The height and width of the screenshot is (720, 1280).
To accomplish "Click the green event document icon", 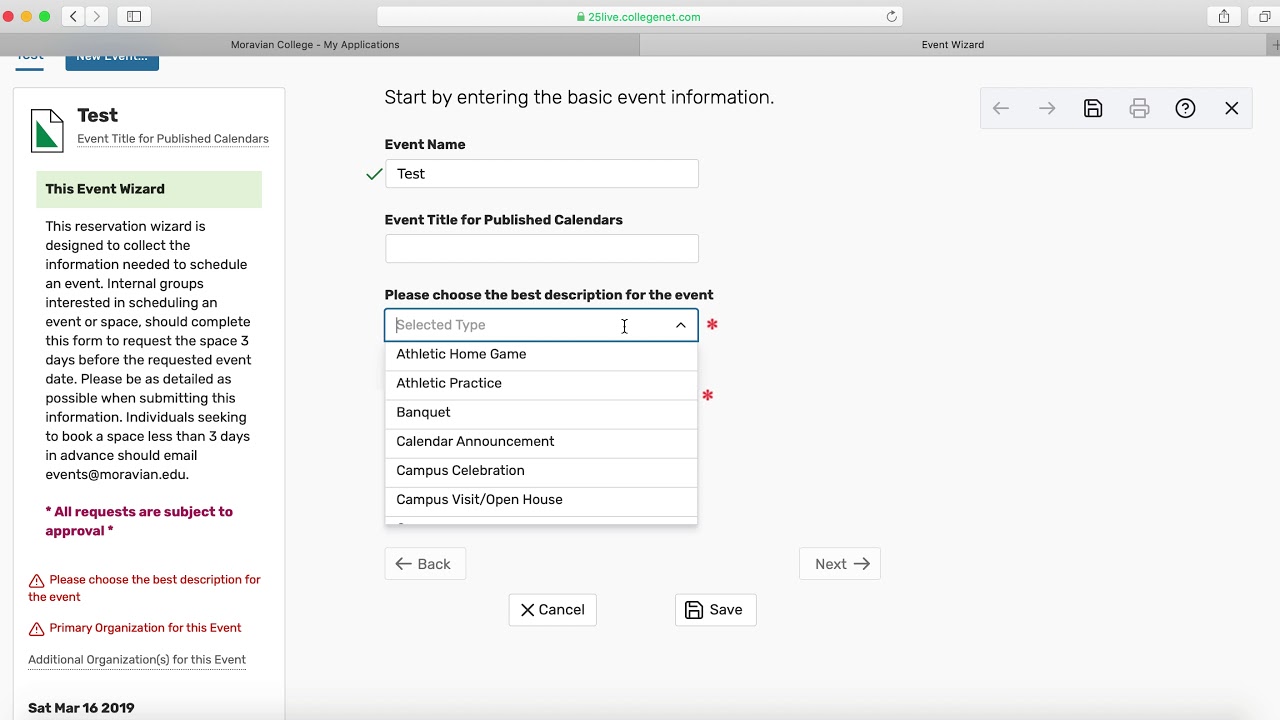I will point(47,130).
